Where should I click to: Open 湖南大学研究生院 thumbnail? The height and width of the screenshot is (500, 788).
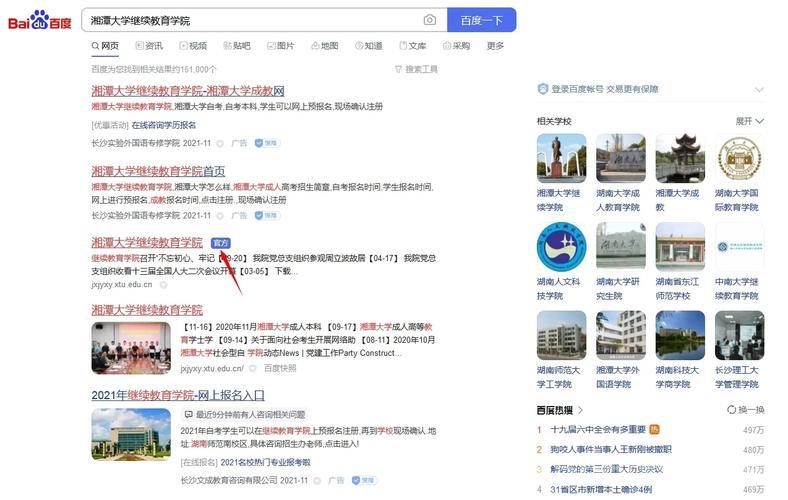click(x=621, y=247)
